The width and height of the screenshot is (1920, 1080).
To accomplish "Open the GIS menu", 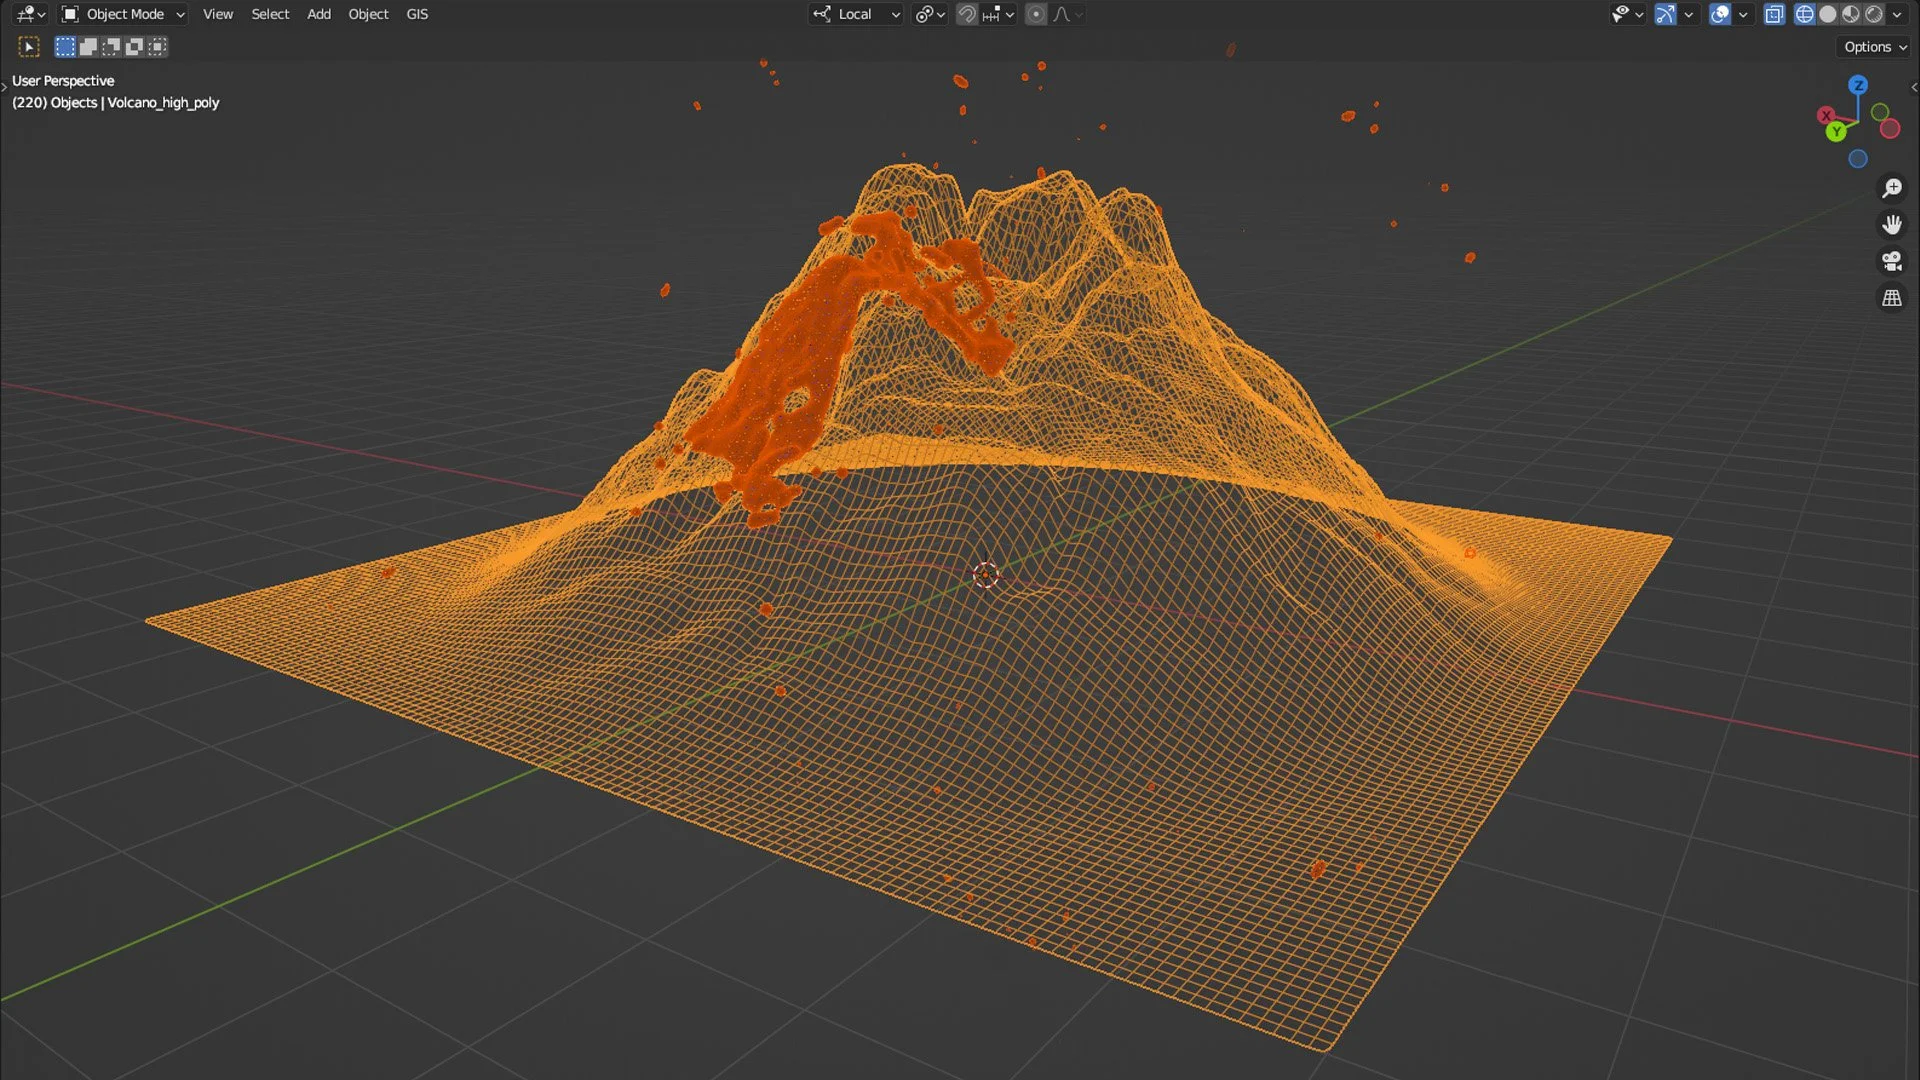I will click(417, 14).
